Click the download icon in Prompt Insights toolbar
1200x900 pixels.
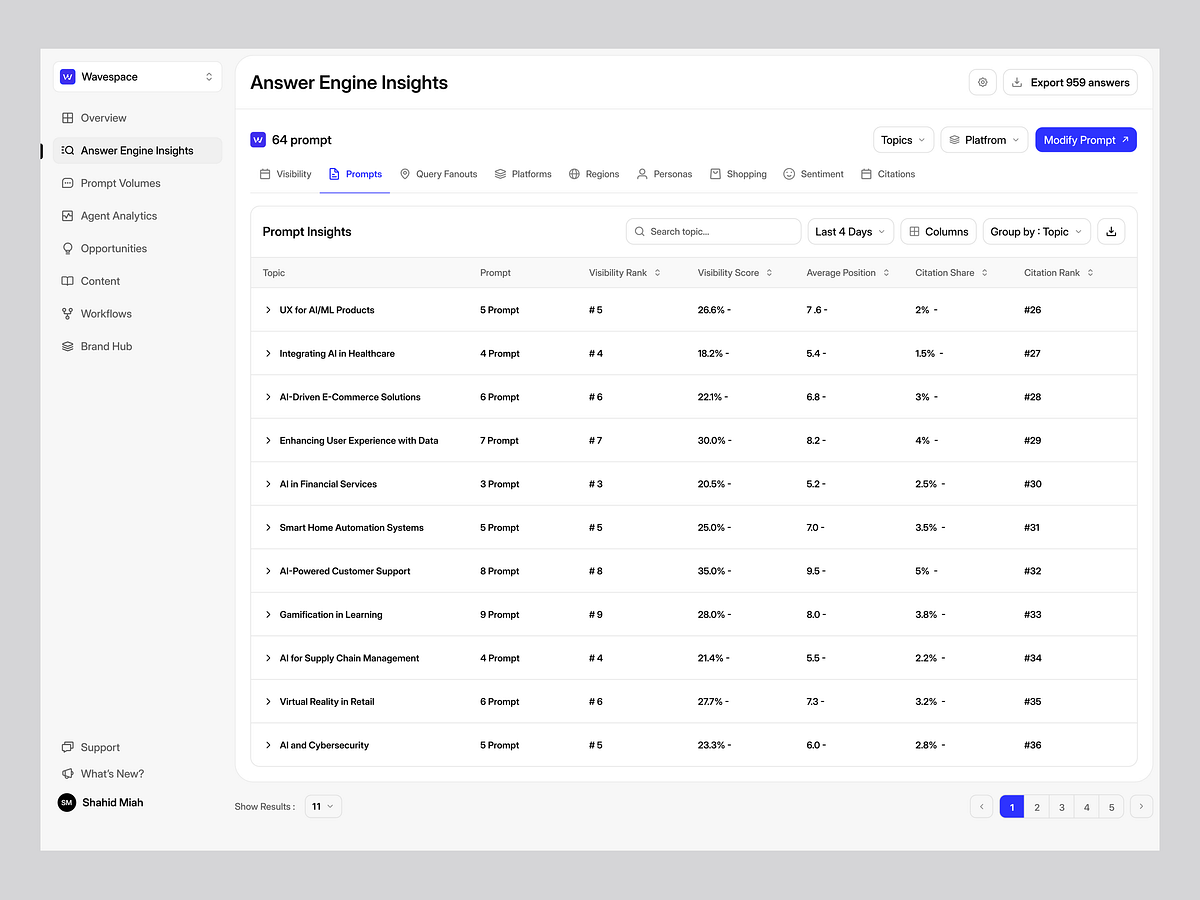pos(1111,231)
